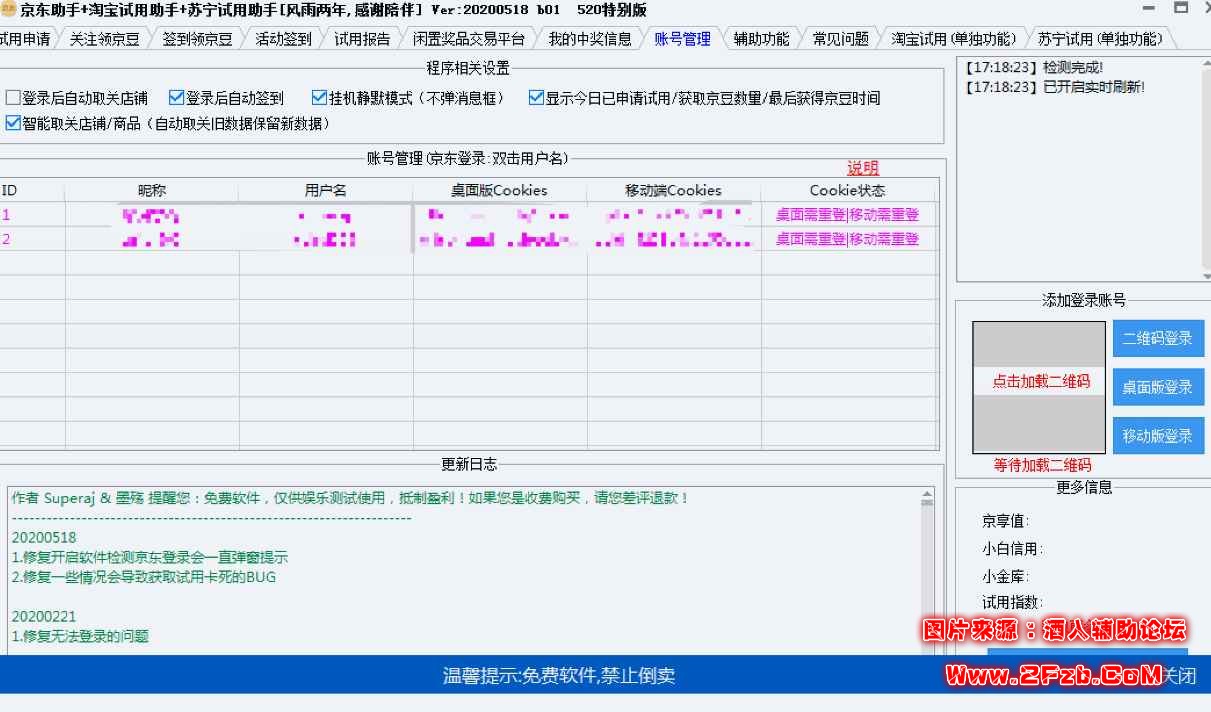Open 淘宝试用(单独功能) tab
The height and width of the screenshot is (712, 1211).
[953, 39]
